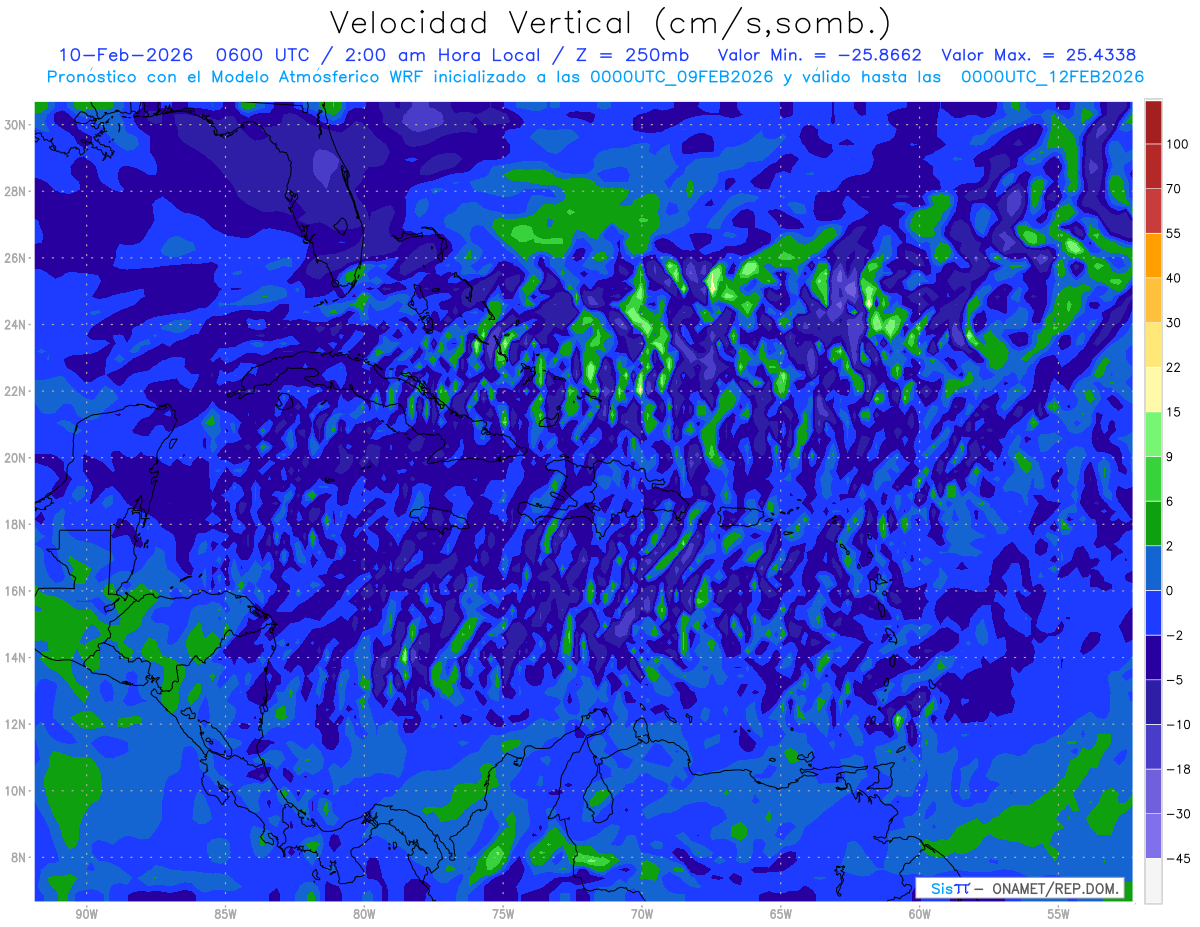This screenshot has width=1200, height=927.
Task: Click the "80W" longitude axis label
Action: pyautogui.click(x=364, y=914)
